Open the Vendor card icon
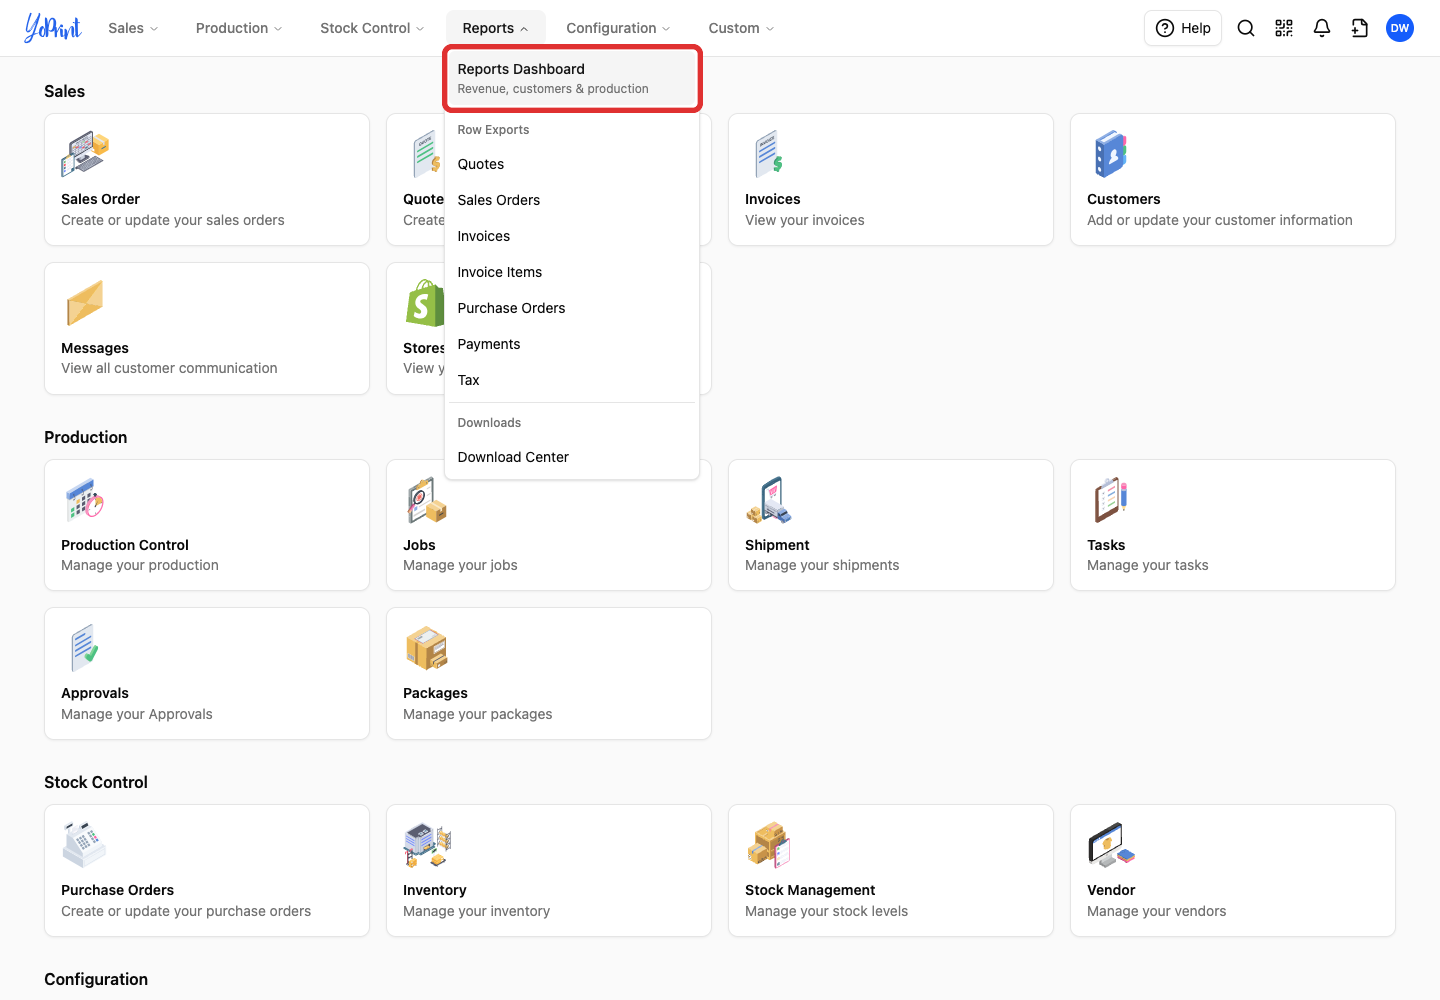 coord(1111,845)
